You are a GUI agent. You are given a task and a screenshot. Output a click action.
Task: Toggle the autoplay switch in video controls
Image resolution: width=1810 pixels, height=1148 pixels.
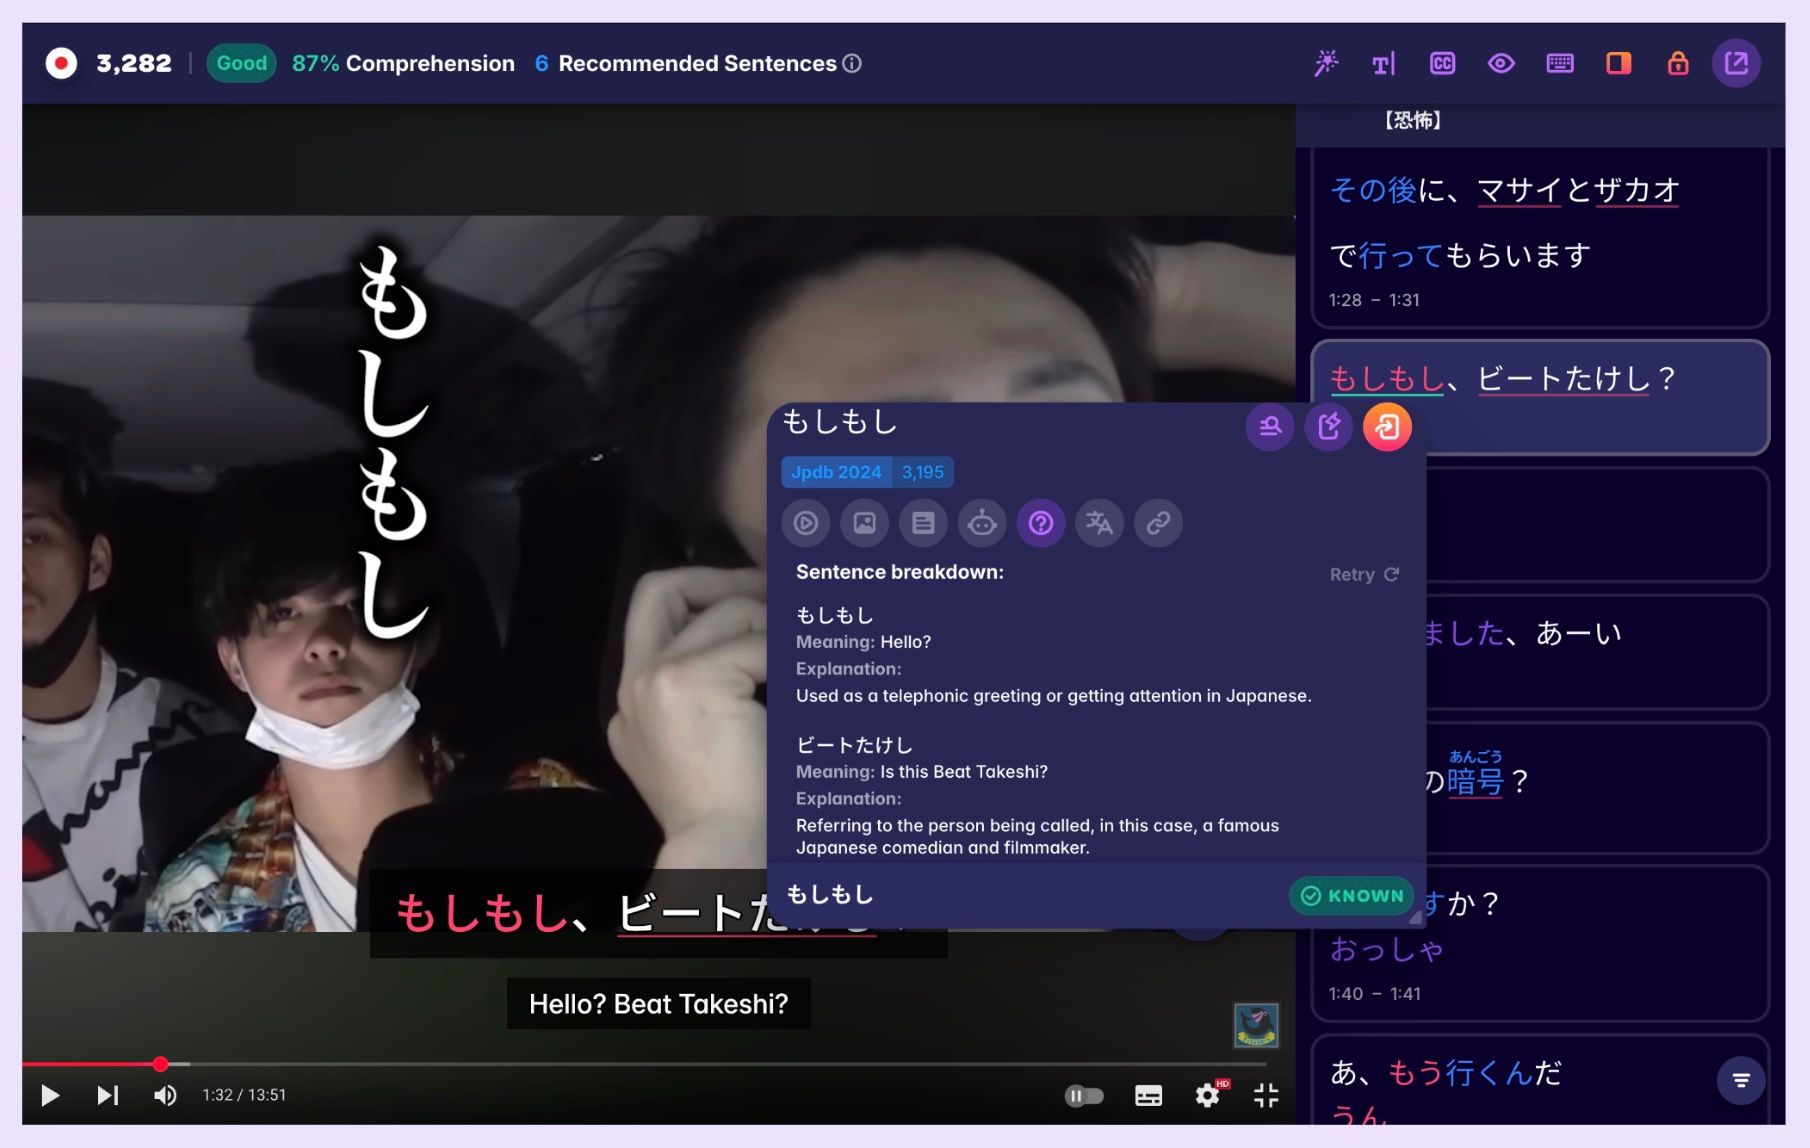tap(1084, 1096)
